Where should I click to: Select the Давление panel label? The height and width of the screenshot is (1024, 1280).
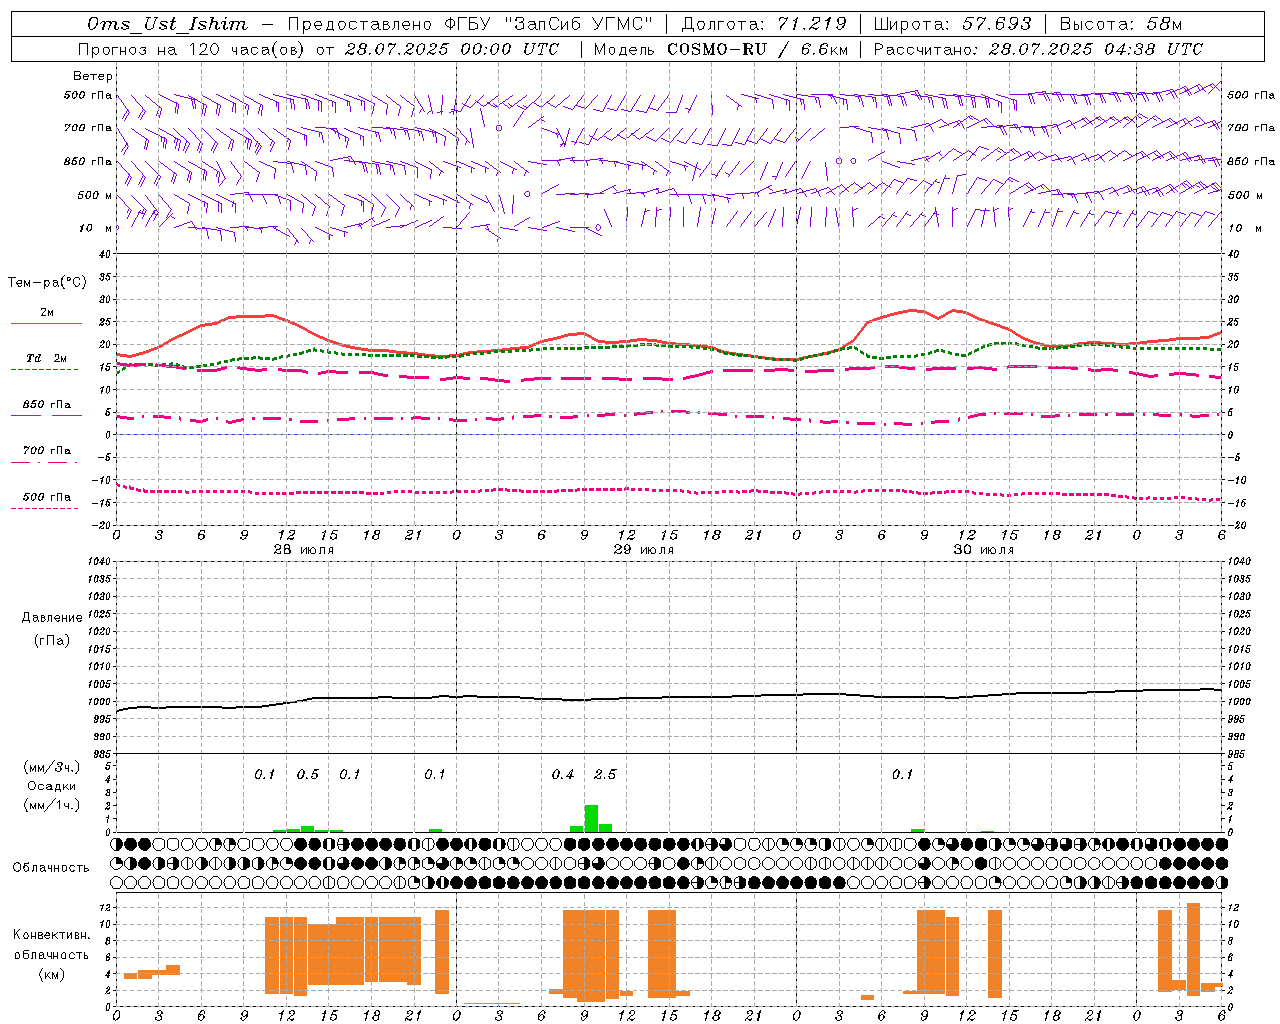click(52, 618)
